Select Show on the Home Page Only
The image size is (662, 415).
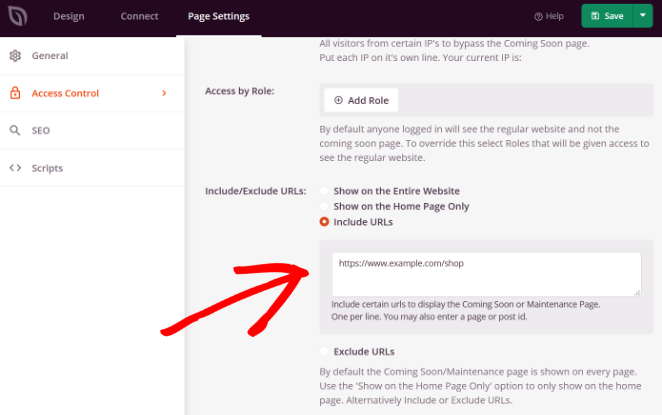tap(324, 206)
